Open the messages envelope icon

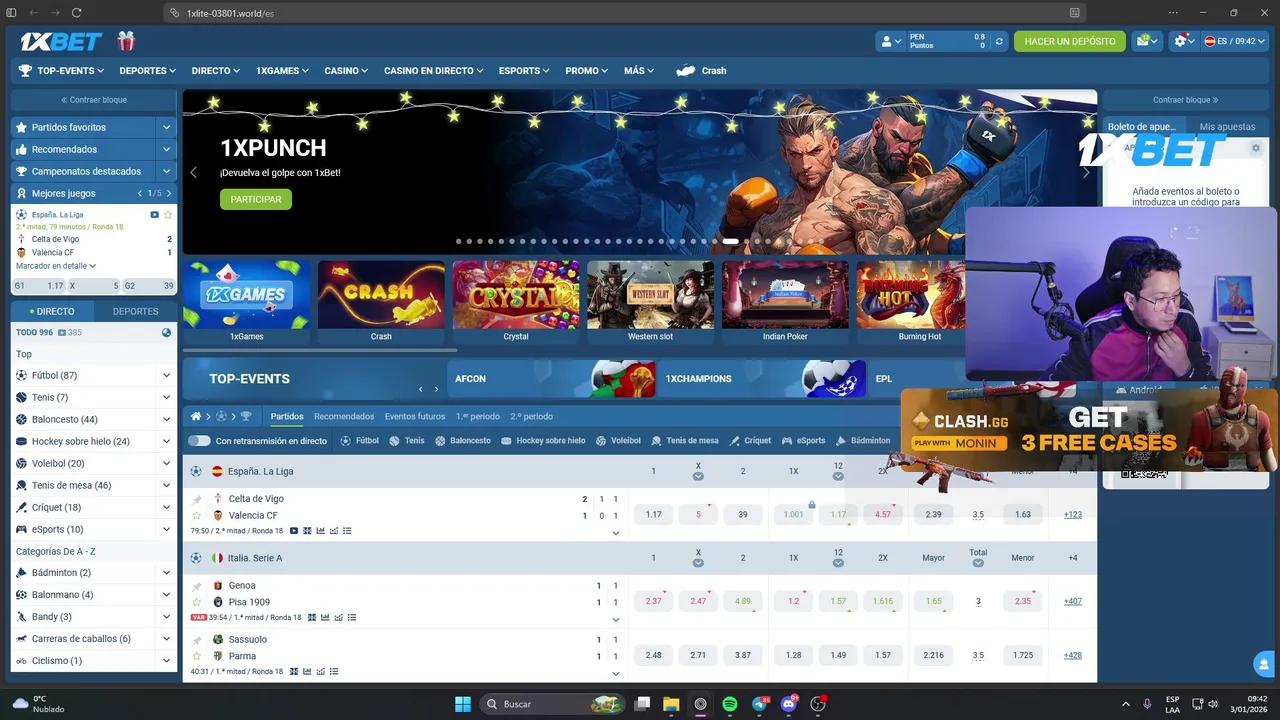click(1147, 41)
